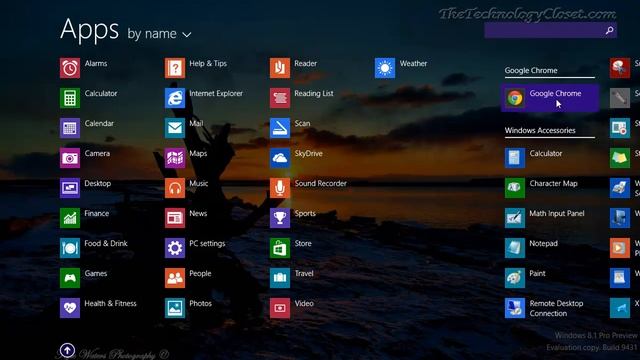The height and width of the screenshot is (360, 640).
Task: Click the Health & Fitness label text
Action: point(110,303)
